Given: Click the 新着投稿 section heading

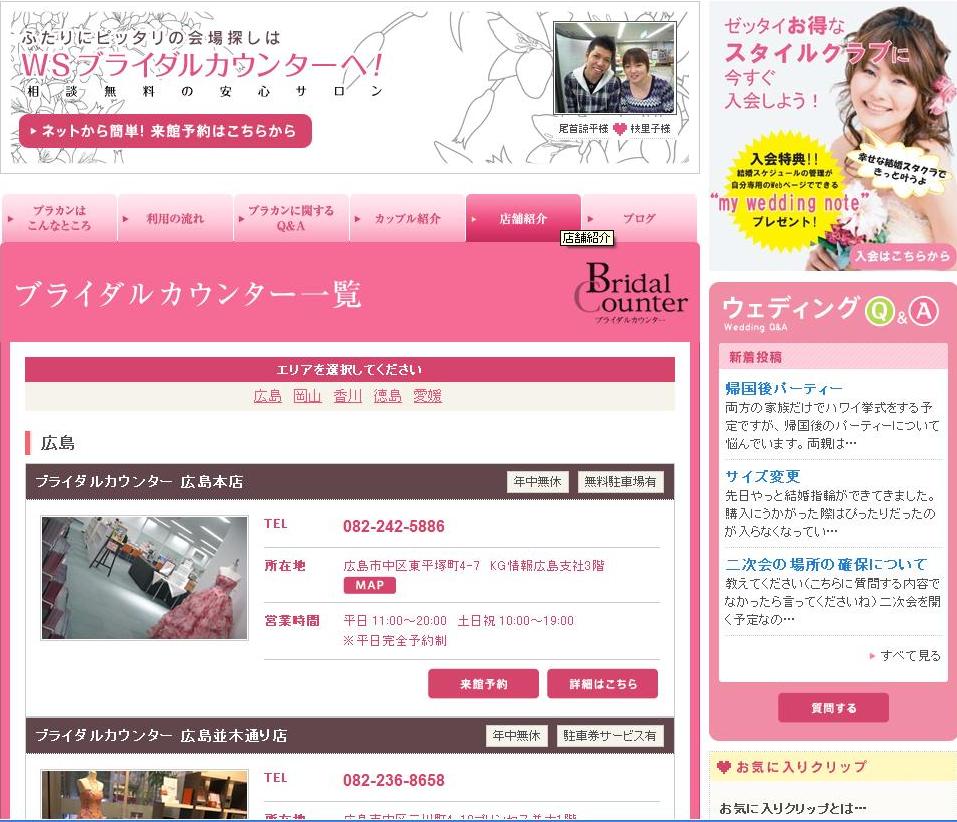Looking at the screenshot, I should coord(755,357).
